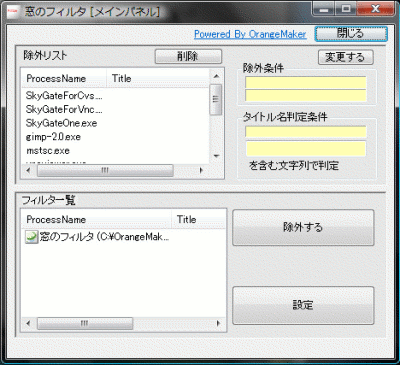Sort exclusion list by Title header
The height and width of the screenshot is (365, 400).
click(158, 79)
